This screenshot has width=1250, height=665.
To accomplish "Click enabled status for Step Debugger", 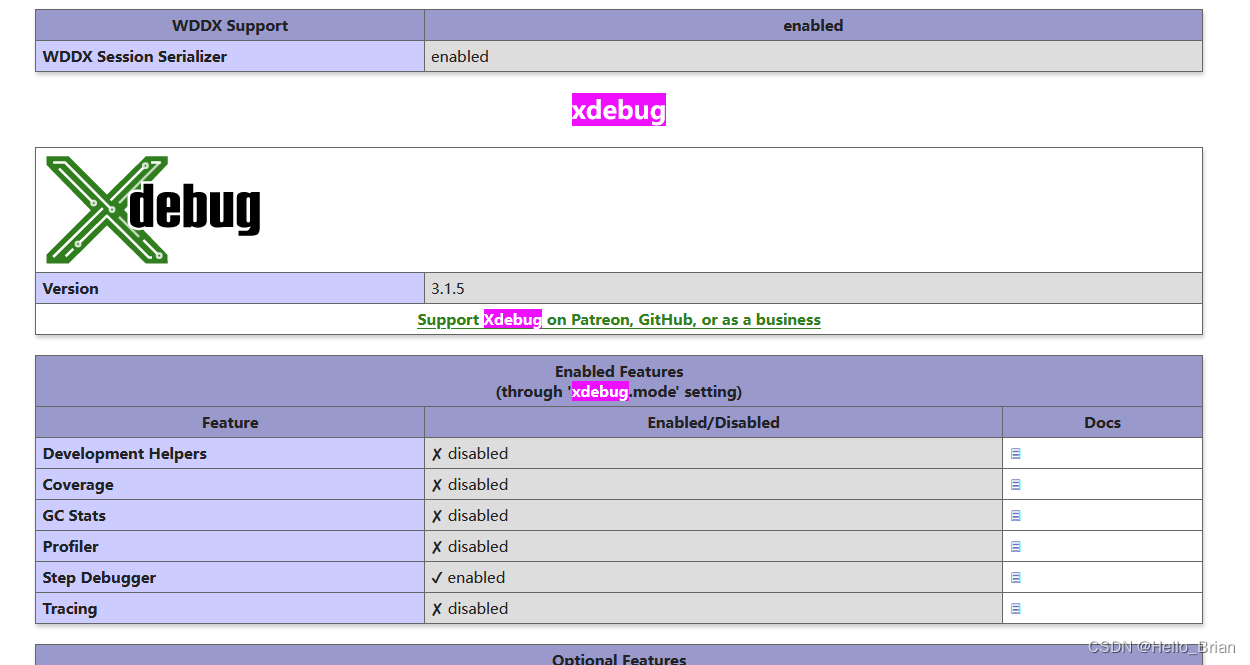I will 468,578.
